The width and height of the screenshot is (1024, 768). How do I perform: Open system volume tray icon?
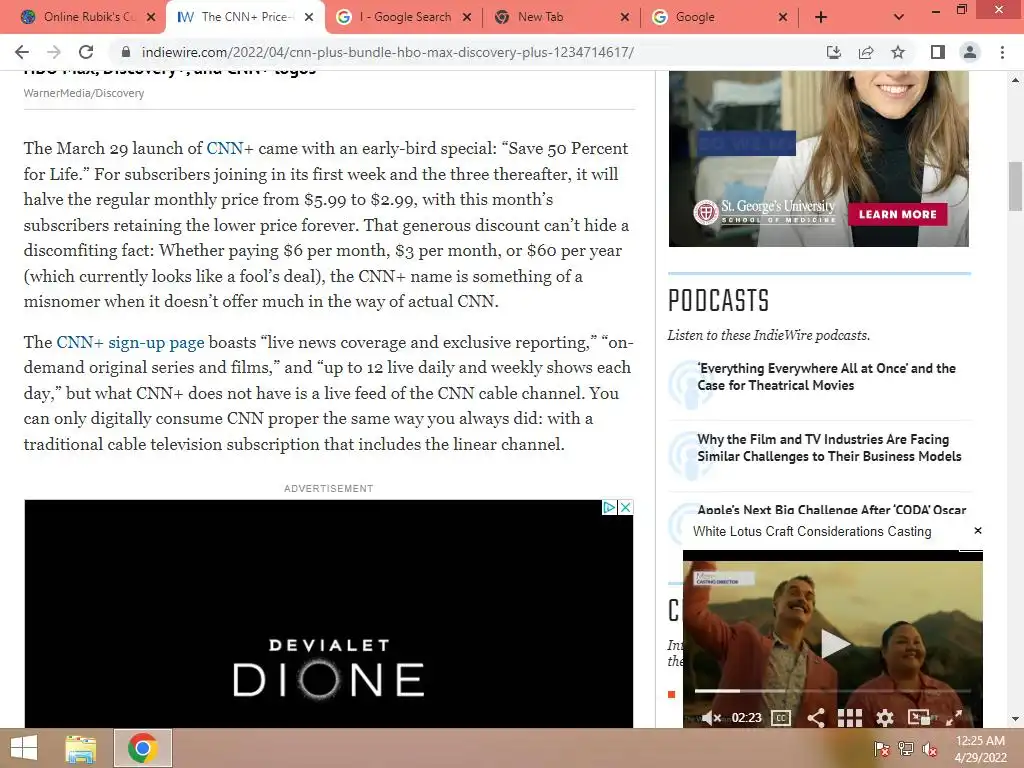[930, 749]
